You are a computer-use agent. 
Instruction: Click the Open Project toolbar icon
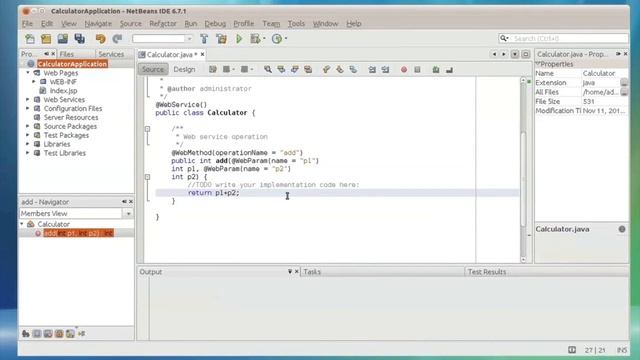[x=62, y=39]
